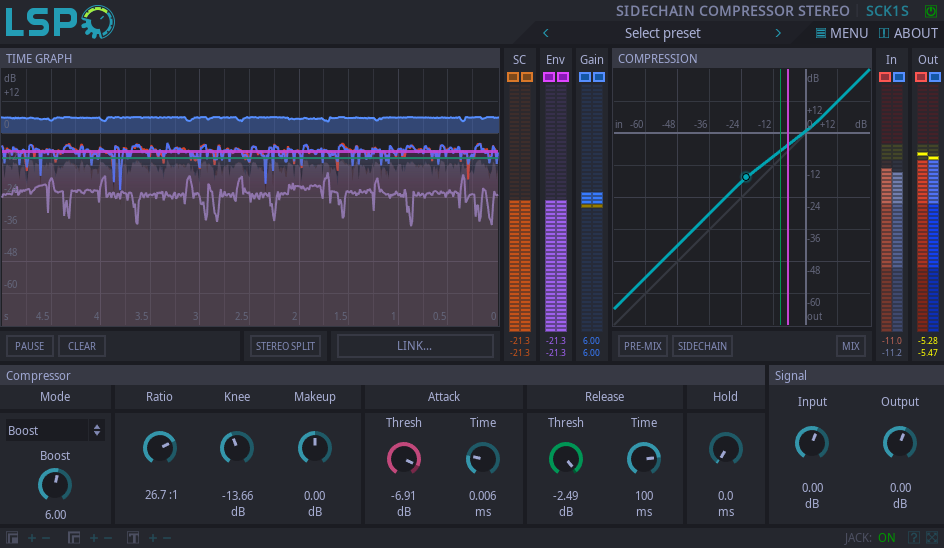The width and height of the screenshot is (944, 548).
Task: Click the Makeup gain knob
Action: 315,448
